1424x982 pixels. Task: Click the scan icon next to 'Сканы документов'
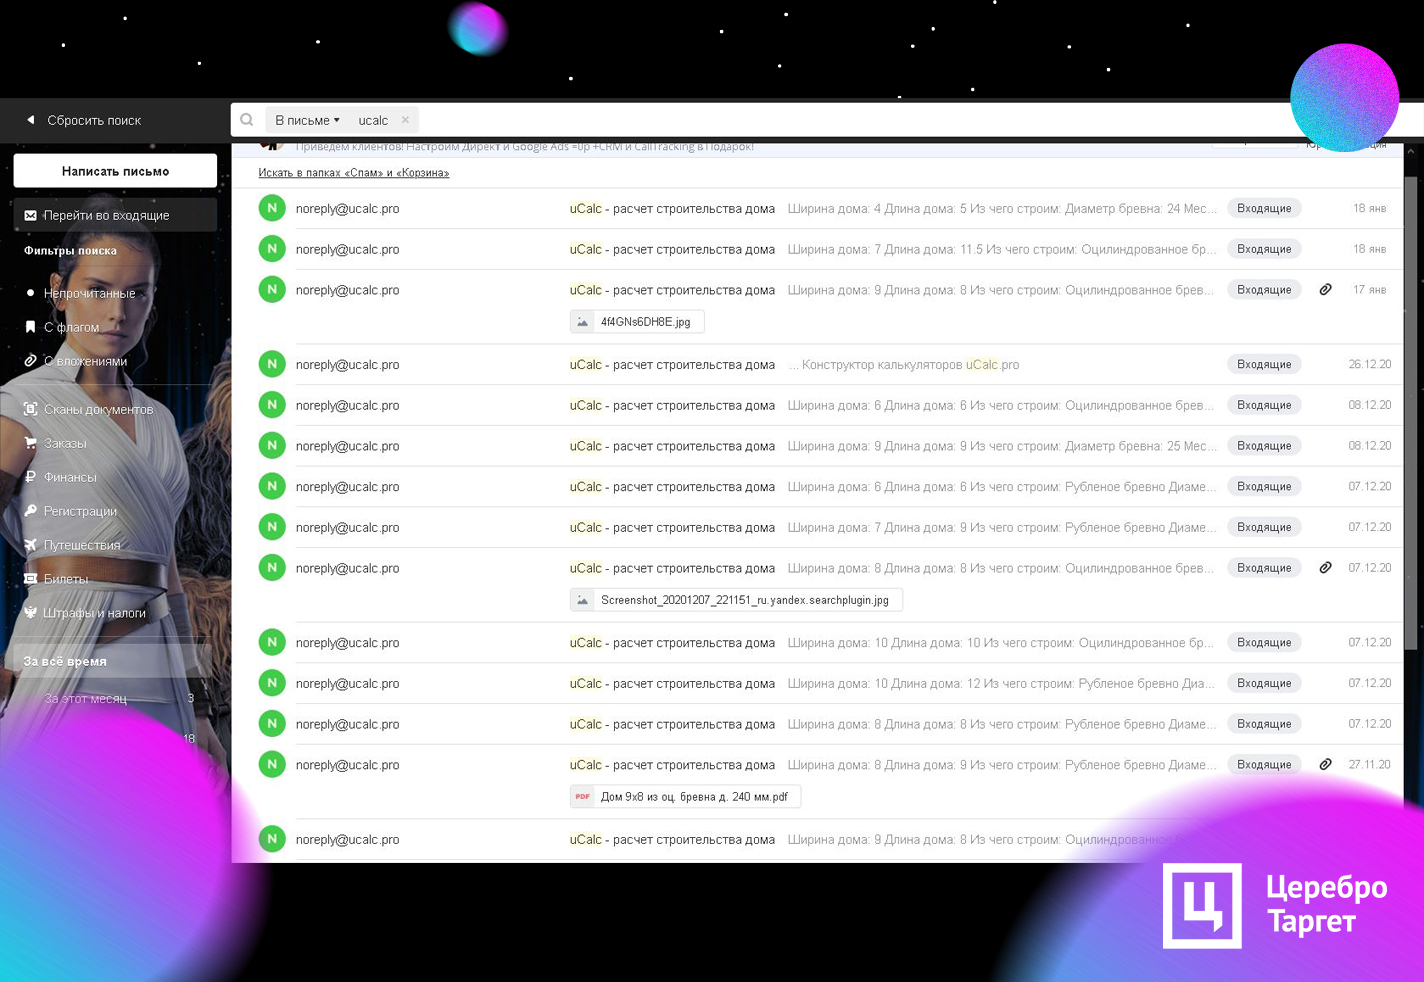point(30,409)
